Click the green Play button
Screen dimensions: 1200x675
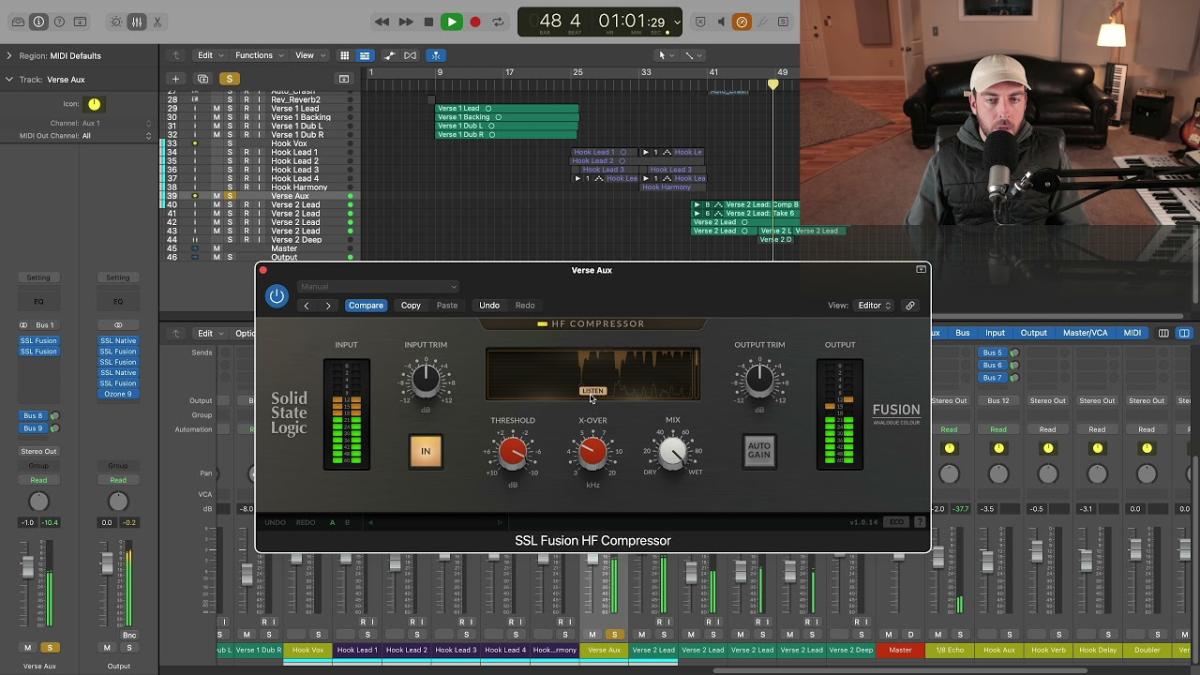pos(452,21)
